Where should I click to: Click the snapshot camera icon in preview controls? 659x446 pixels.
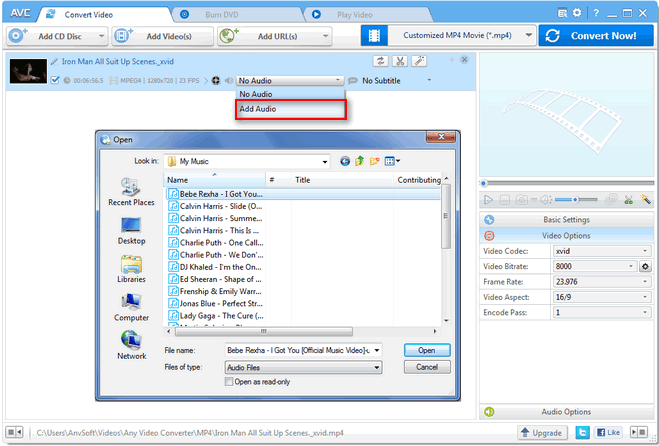521,200
